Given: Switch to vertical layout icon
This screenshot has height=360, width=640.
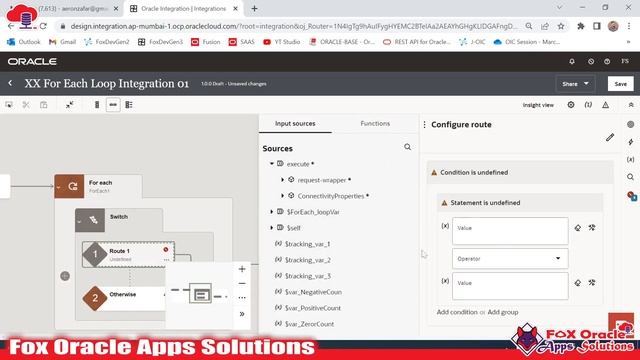Looking at the screenshot, I should 97,105.
